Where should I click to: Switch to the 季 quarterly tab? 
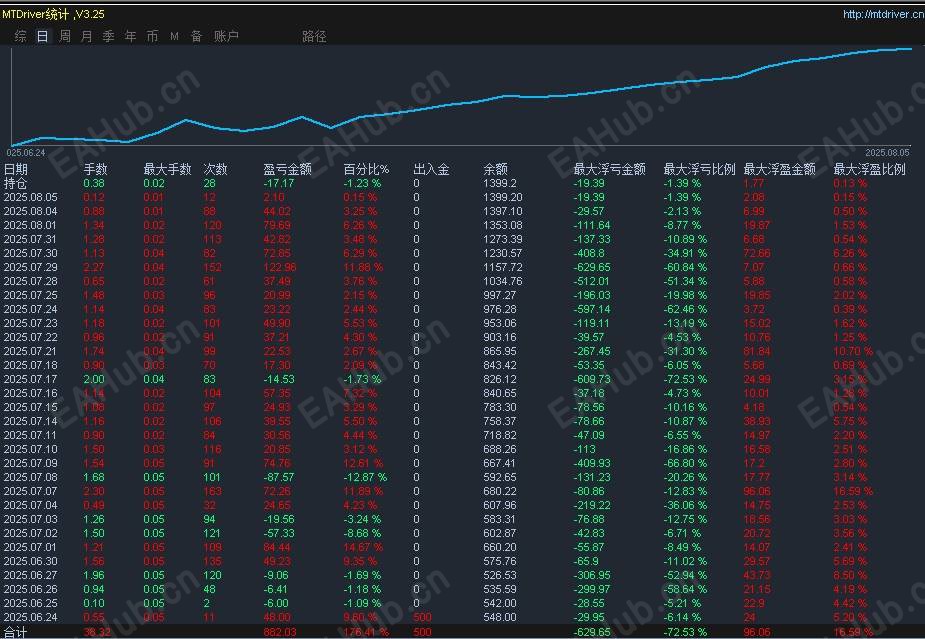109,36
